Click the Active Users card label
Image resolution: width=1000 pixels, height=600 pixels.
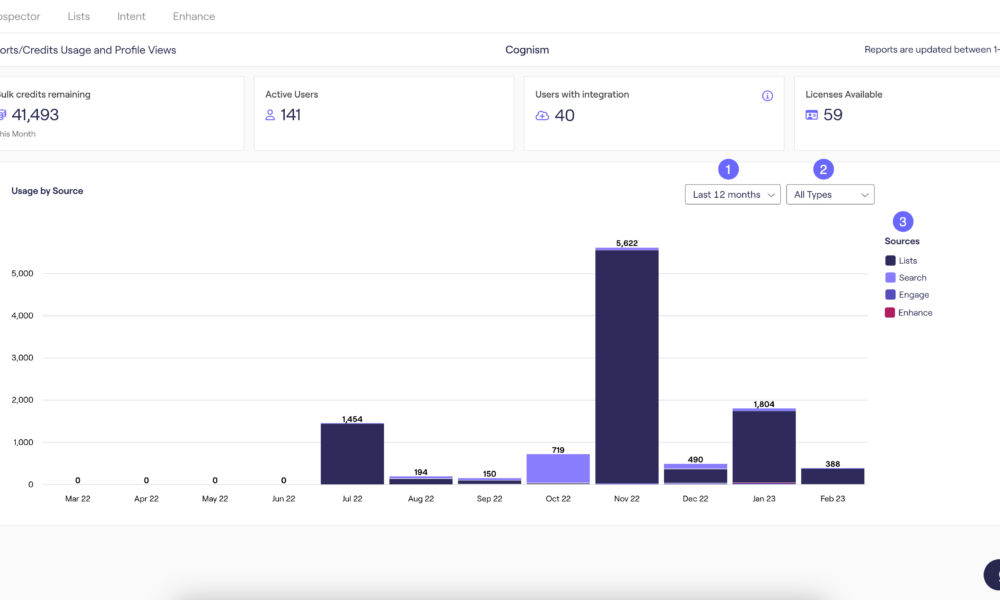coord(291,94)
